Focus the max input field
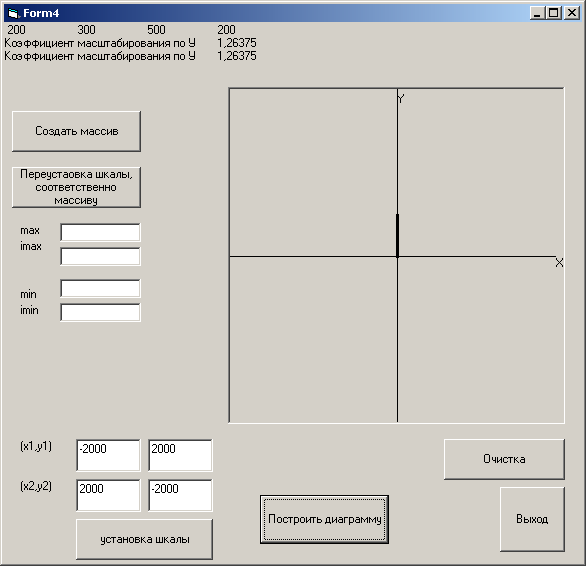Image resolution: width=586 pixels, height=566 pixels. (100, 233)
